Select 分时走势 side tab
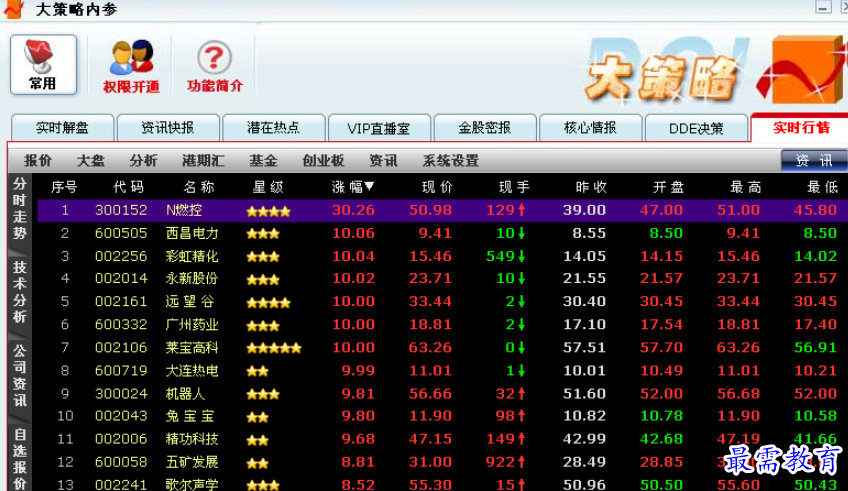 19,209
